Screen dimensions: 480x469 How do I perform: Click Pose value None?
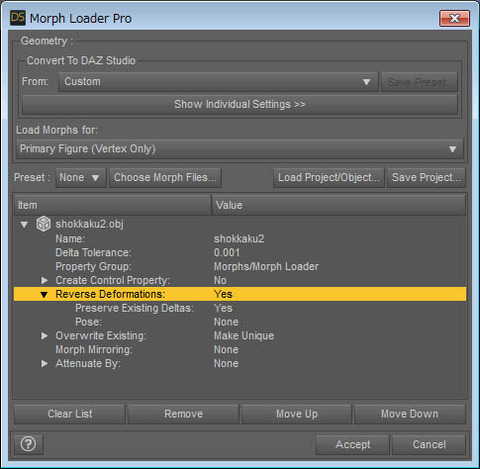226,322
